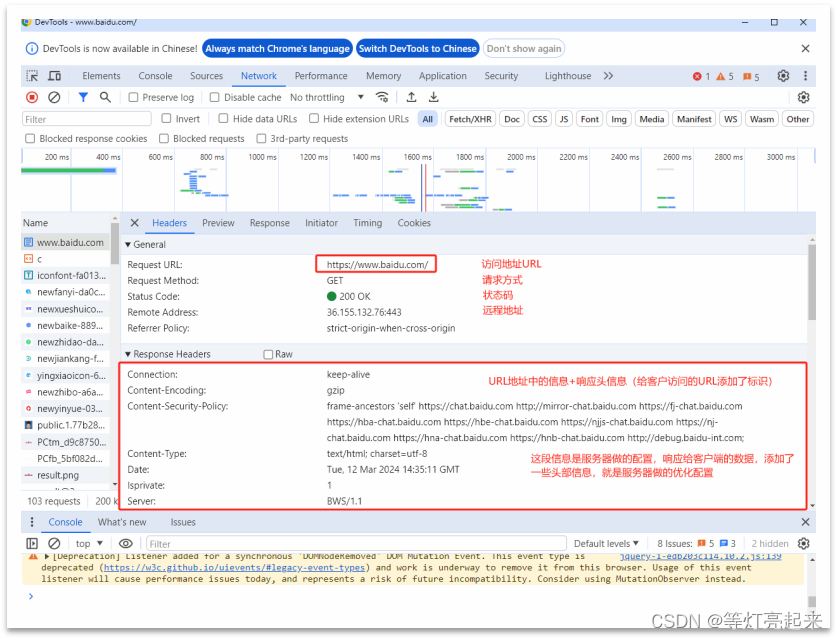Dismiss the language infobar X
The height and width of the screenshot is (640, 838).
click(x=805, y=49)
